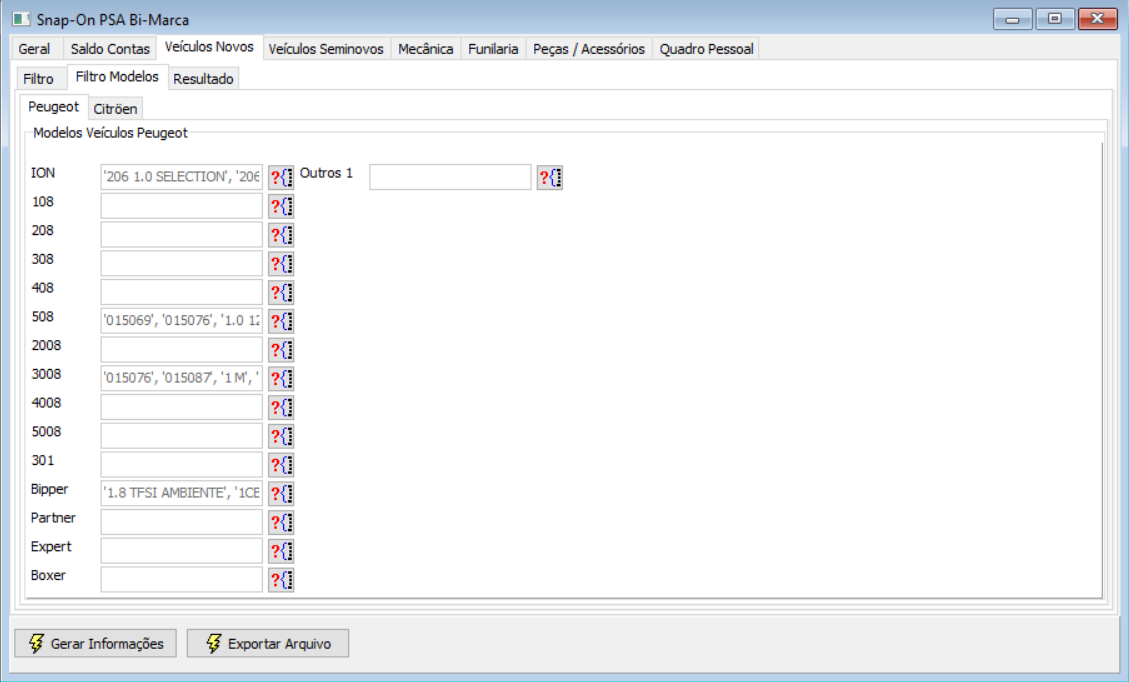Screen dimensions: 1129x682
Task: Switch to the Geral tab
Action: (x=35, y=49)
